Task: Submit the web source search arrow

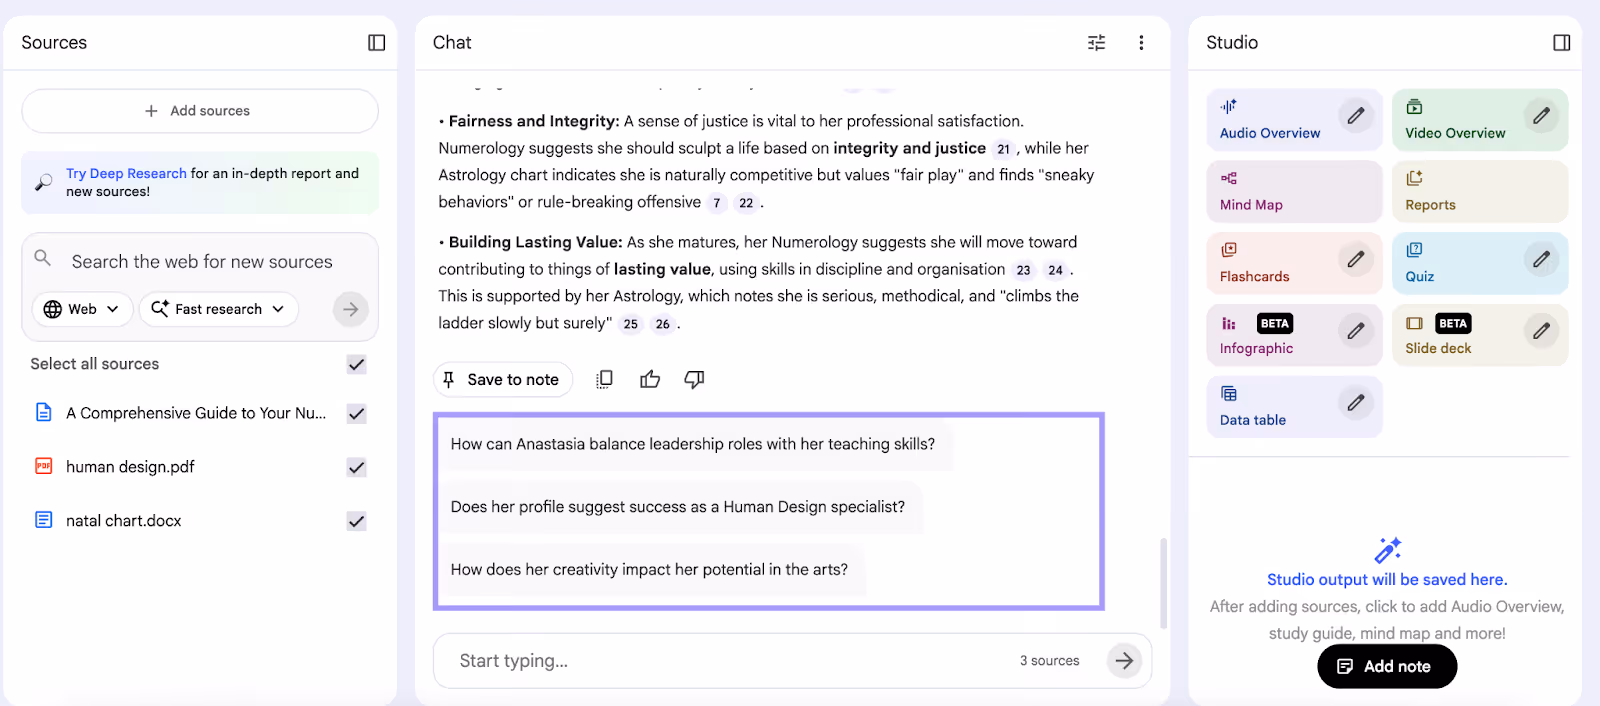Action: point(350,309)
